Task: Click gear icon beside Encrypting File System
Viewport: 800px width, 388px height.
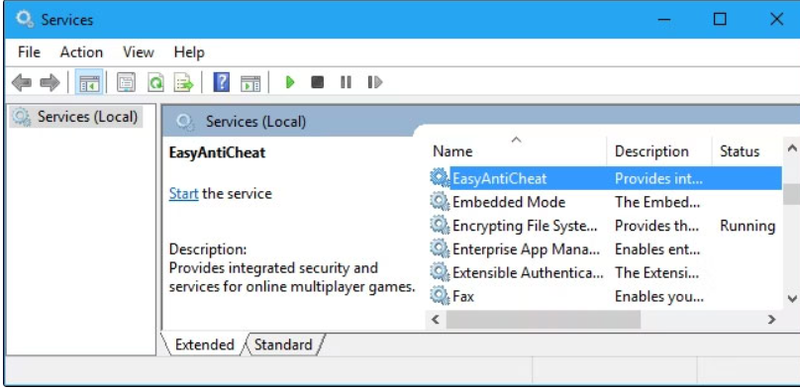Action: pyautogui.click(x=439, y=225)
